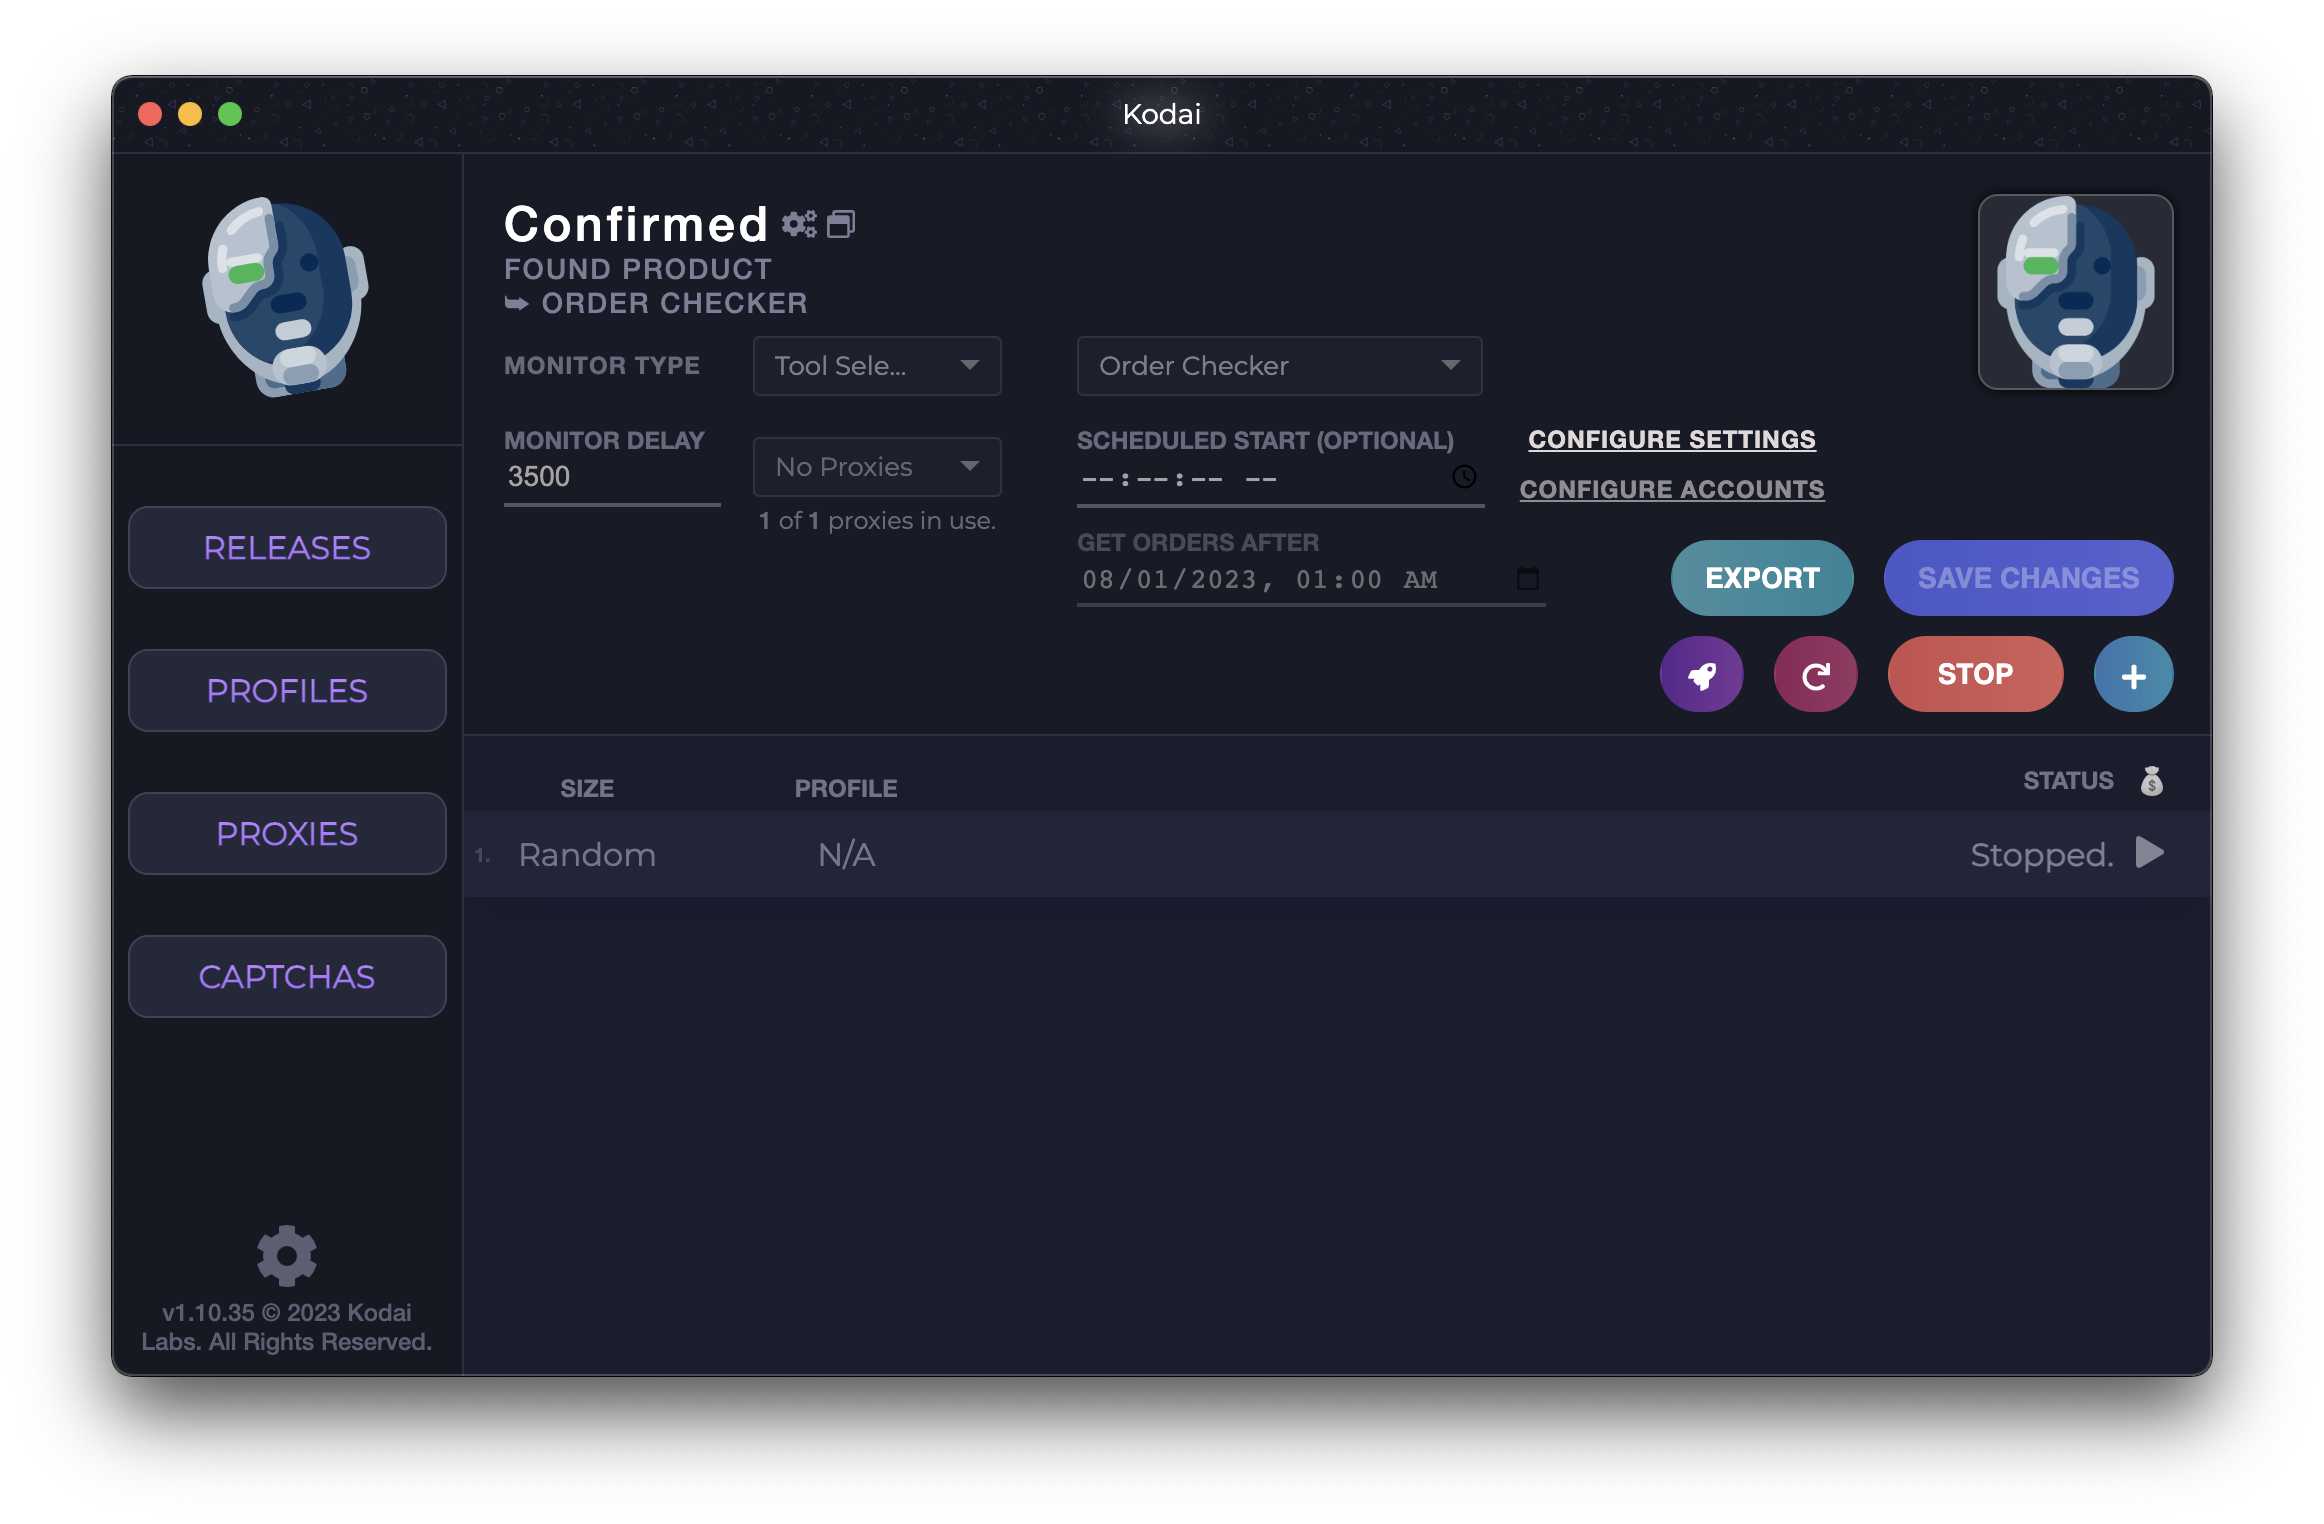2324x1524 pixels.
Task: Stop all tasks with the STOP button
Action: [1975, 675]
